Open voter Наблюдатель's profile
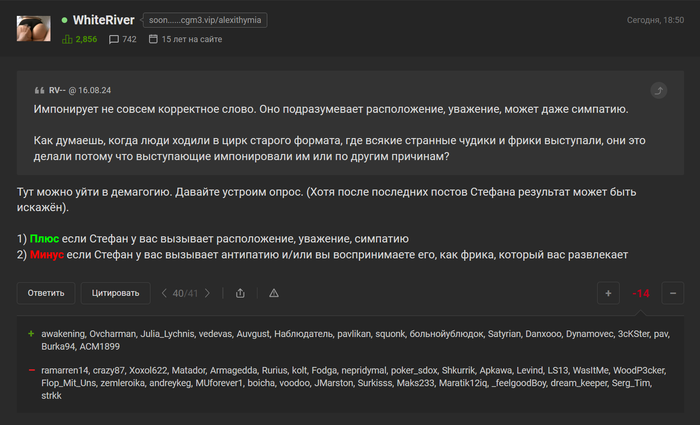The image size is (700, 425). pos(304,334)
